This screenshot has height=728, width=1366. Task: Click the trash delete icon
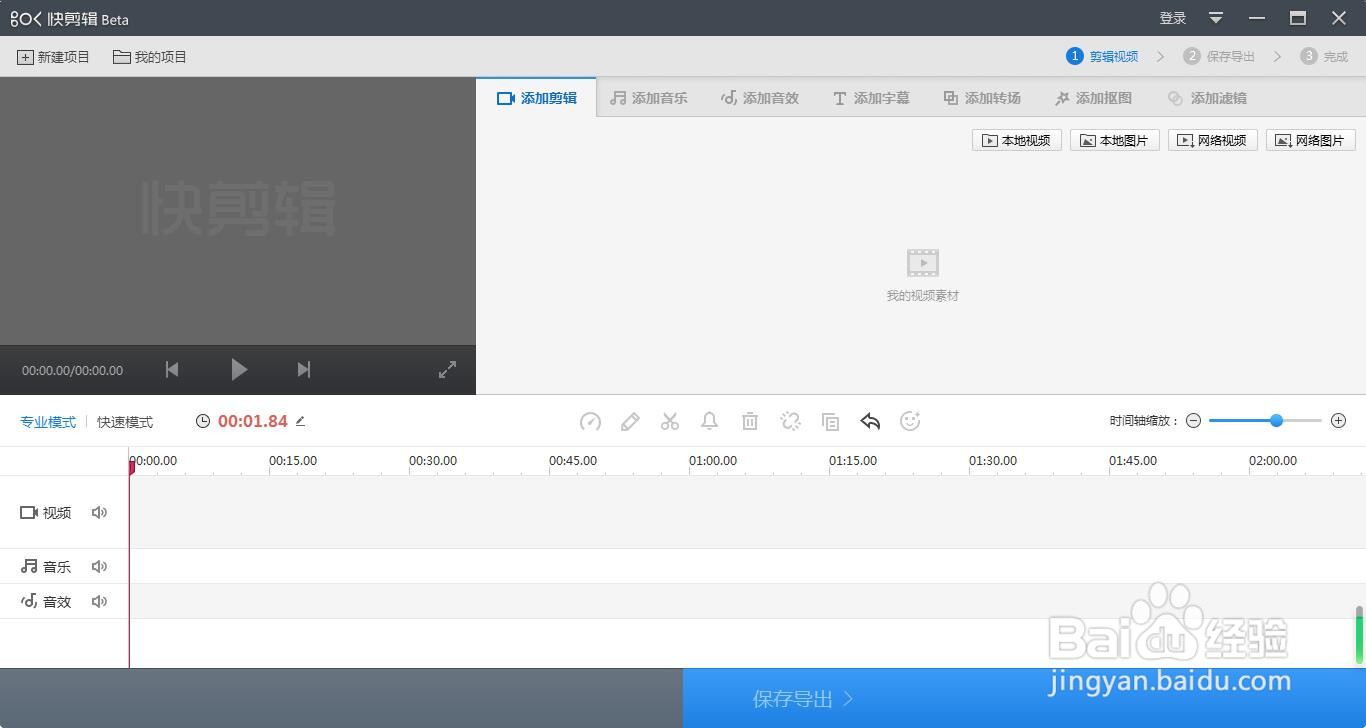tap(750, 421)
